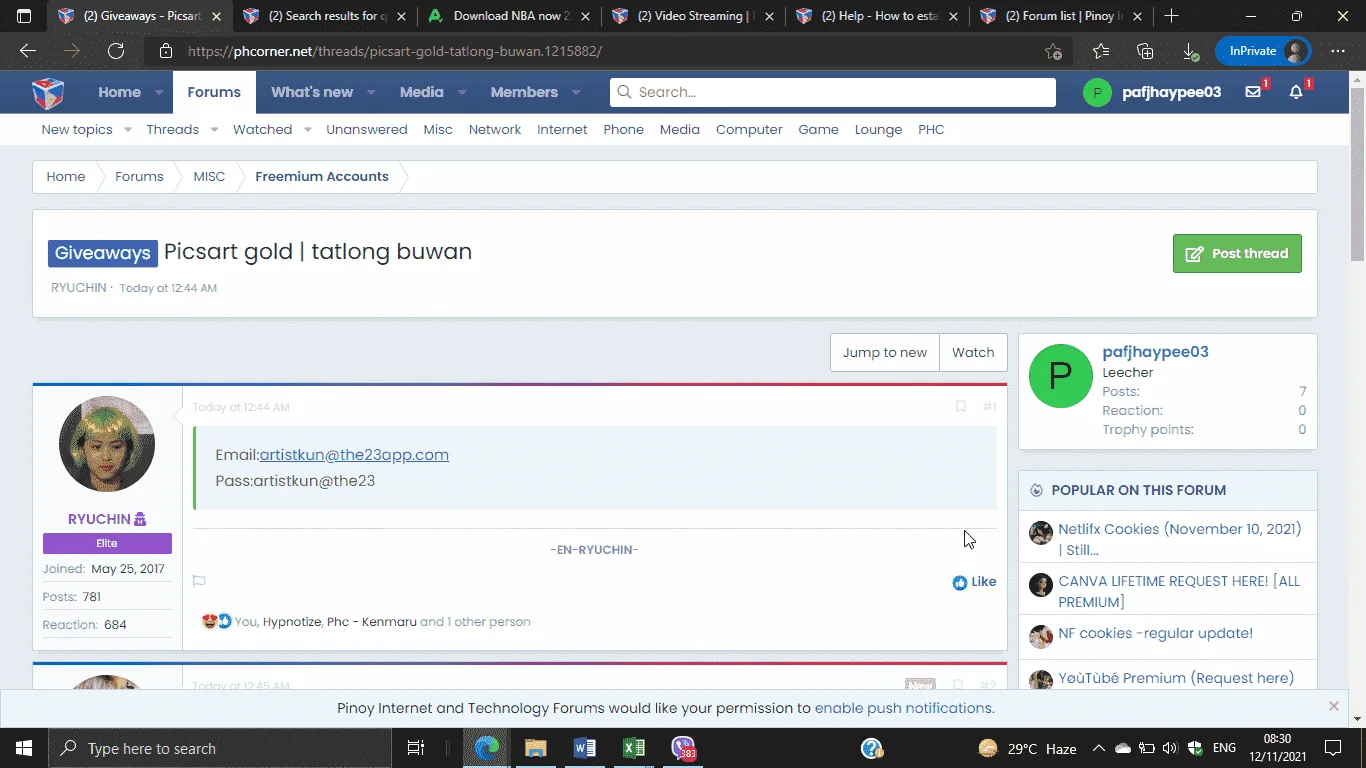
Task: Dismiss the push notification banner
Action: pyautogui.click(x=1333, y=706)
